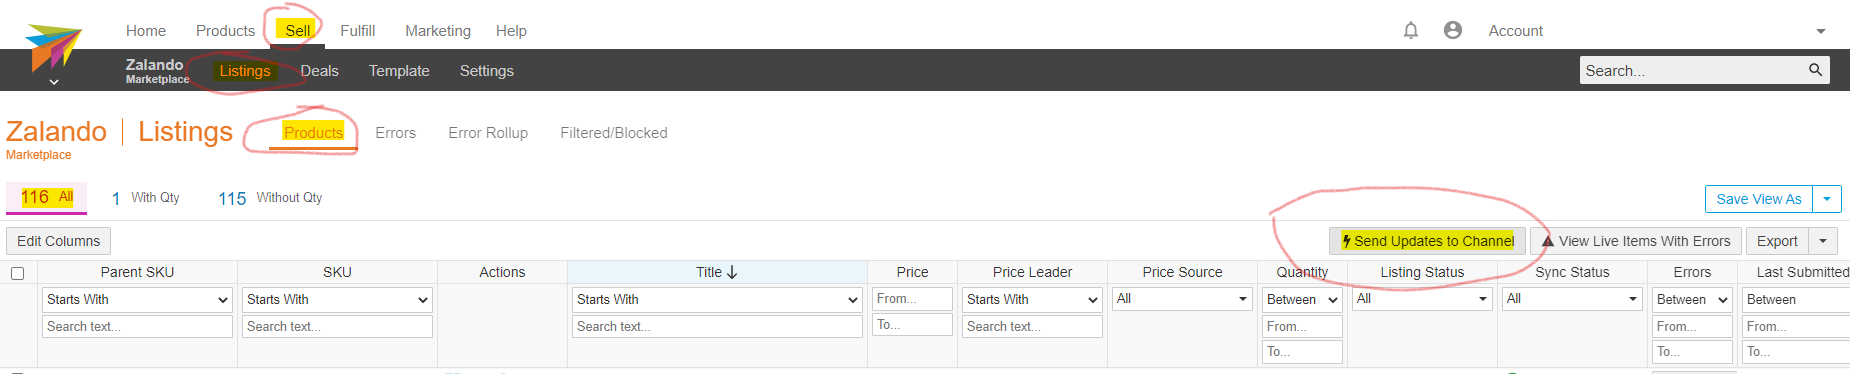Expand the Account menu arrow
The image size is (1850, 374).
[1821, 31]
